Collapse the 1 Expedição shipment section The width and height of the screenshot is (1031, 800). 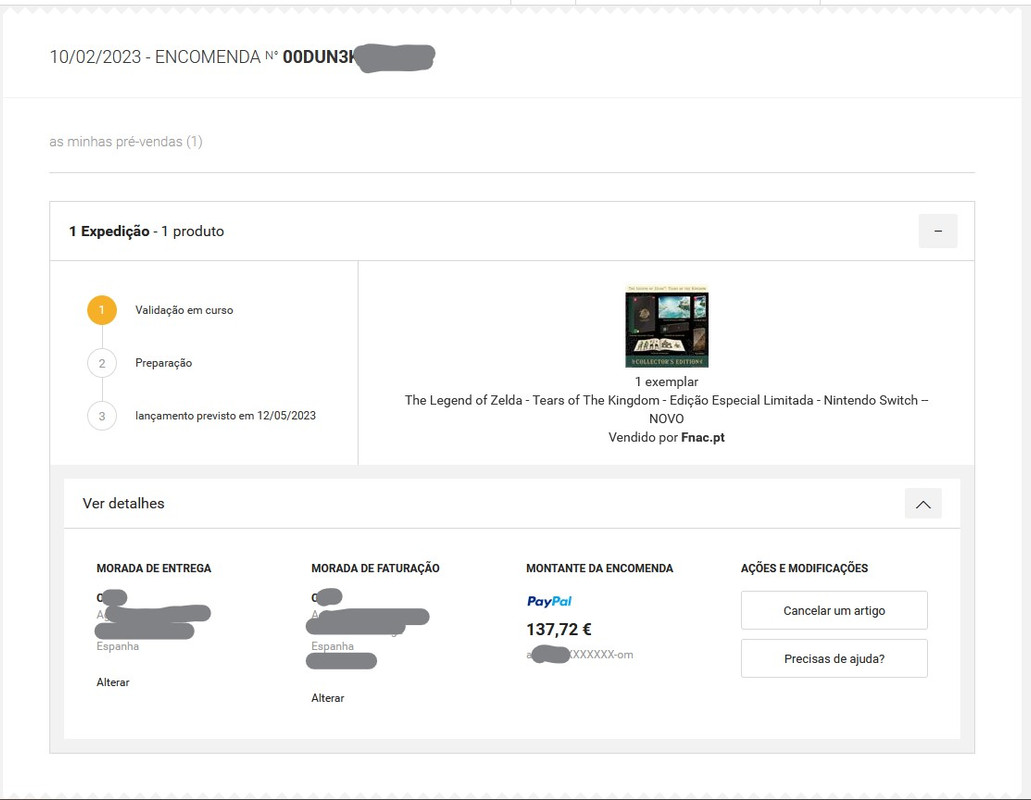pyautogui.click(x=938, y=231)
